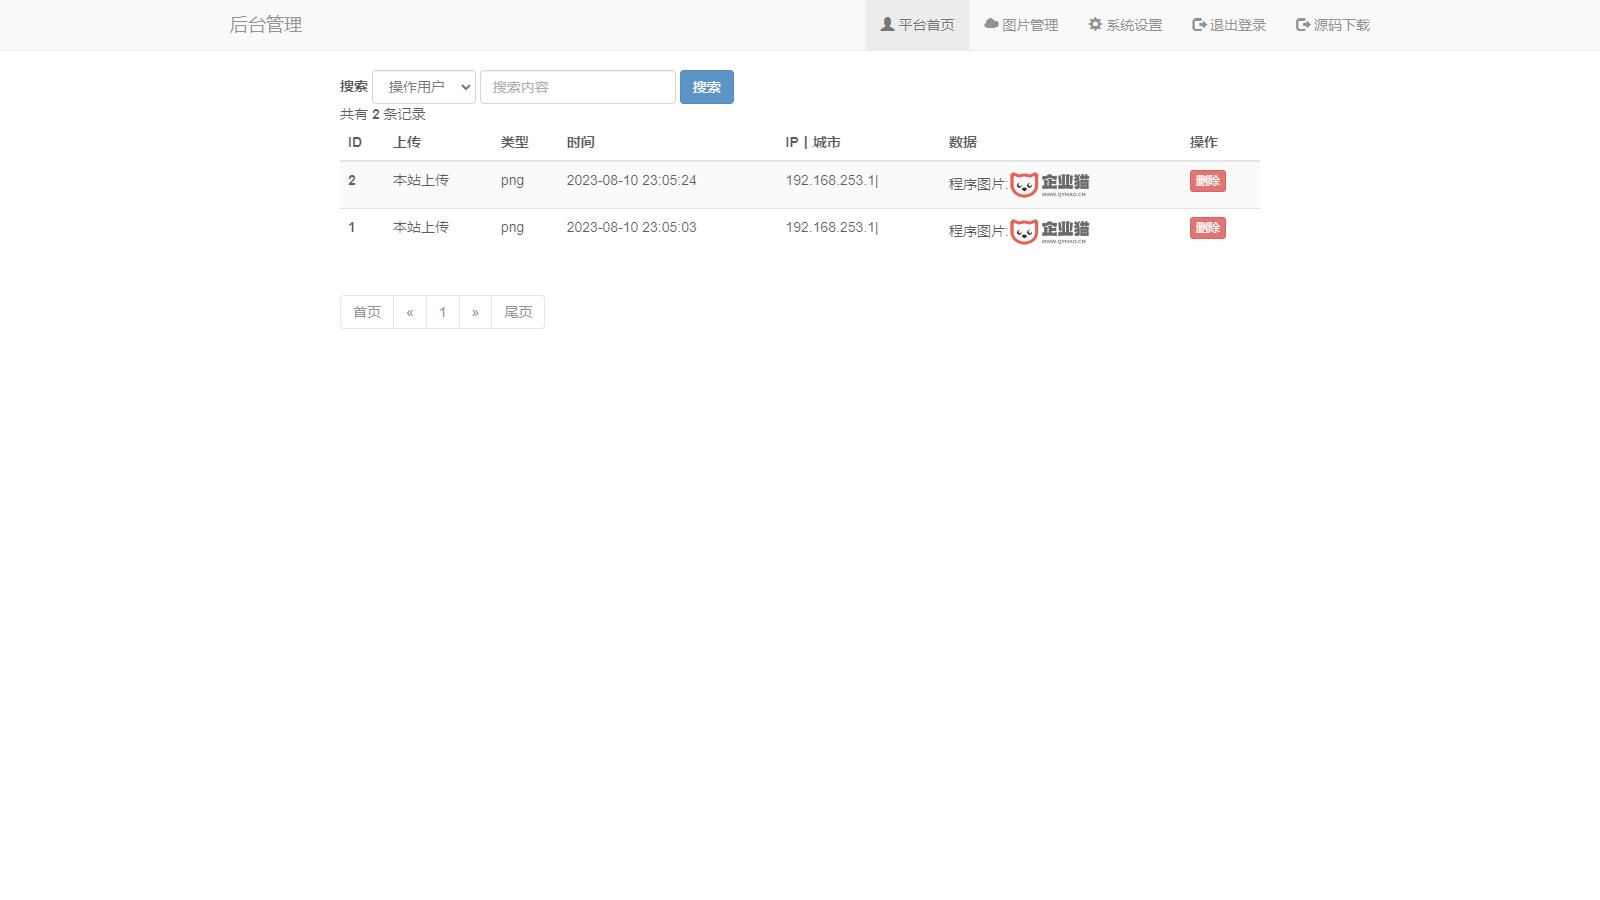The image size is (1600, 900).
Task: Focus the 搜索内容 input field
Action: [x=578, y=87]
